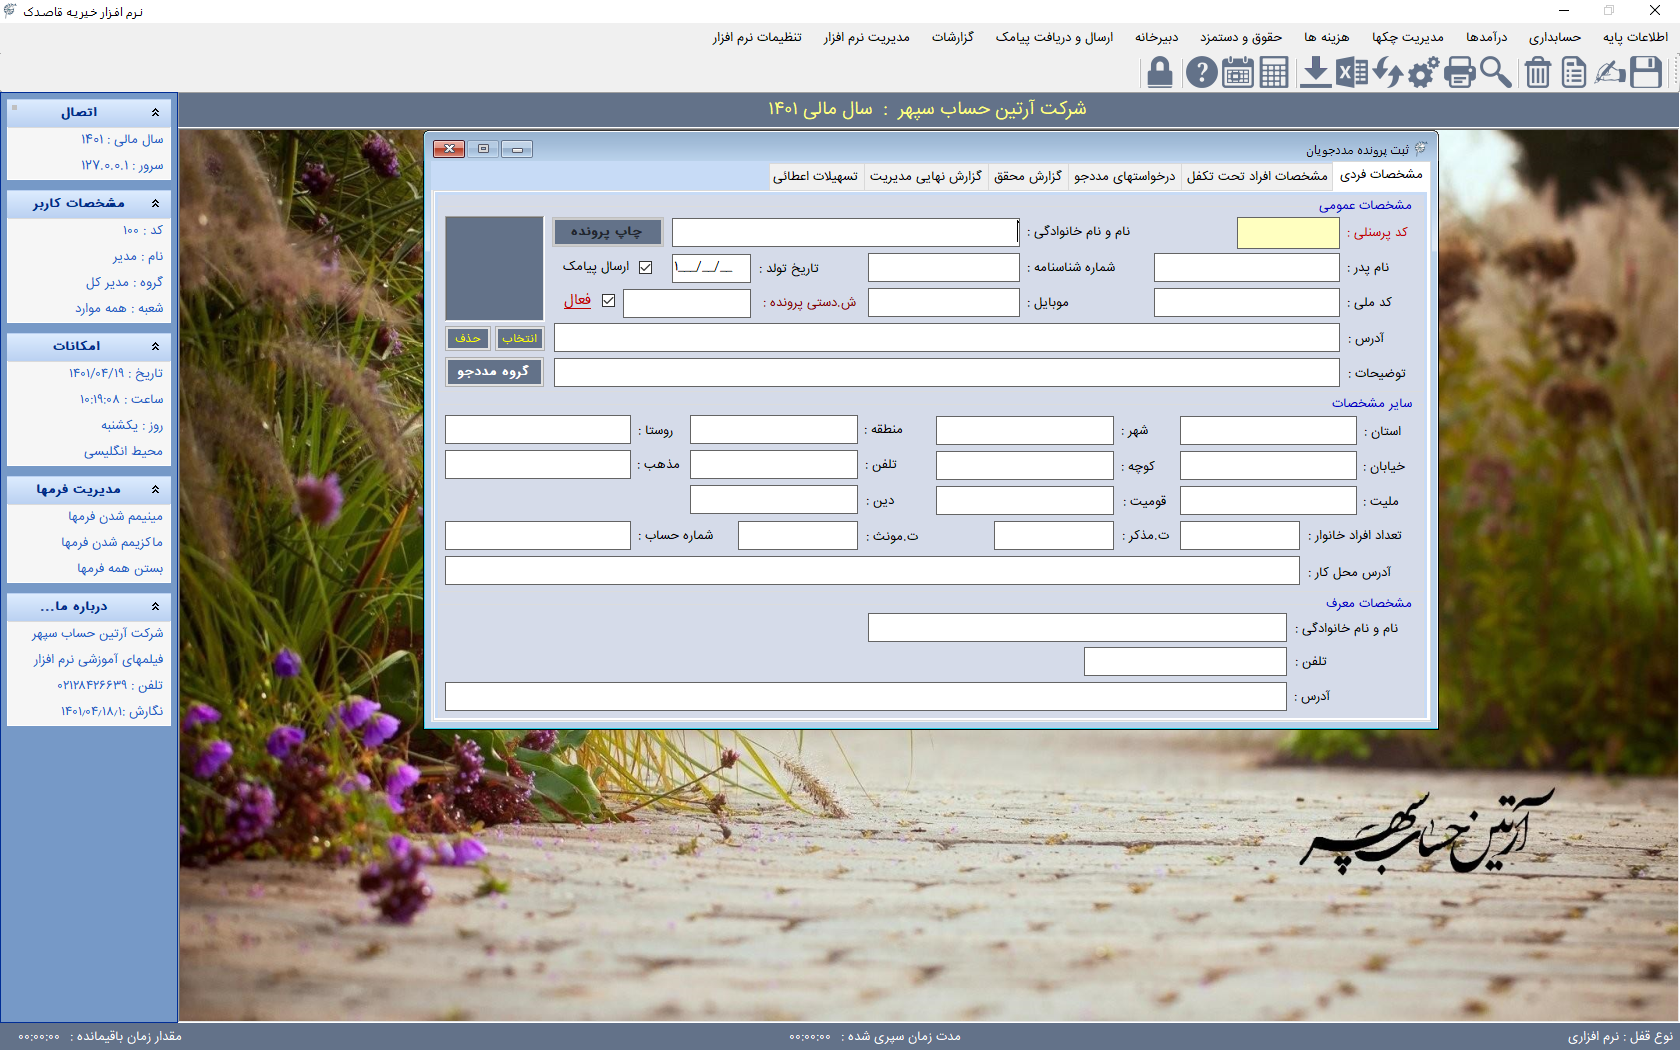Open the calendar toolbar icon
The image size is (1680, 1050).
tap(1238, 72)
